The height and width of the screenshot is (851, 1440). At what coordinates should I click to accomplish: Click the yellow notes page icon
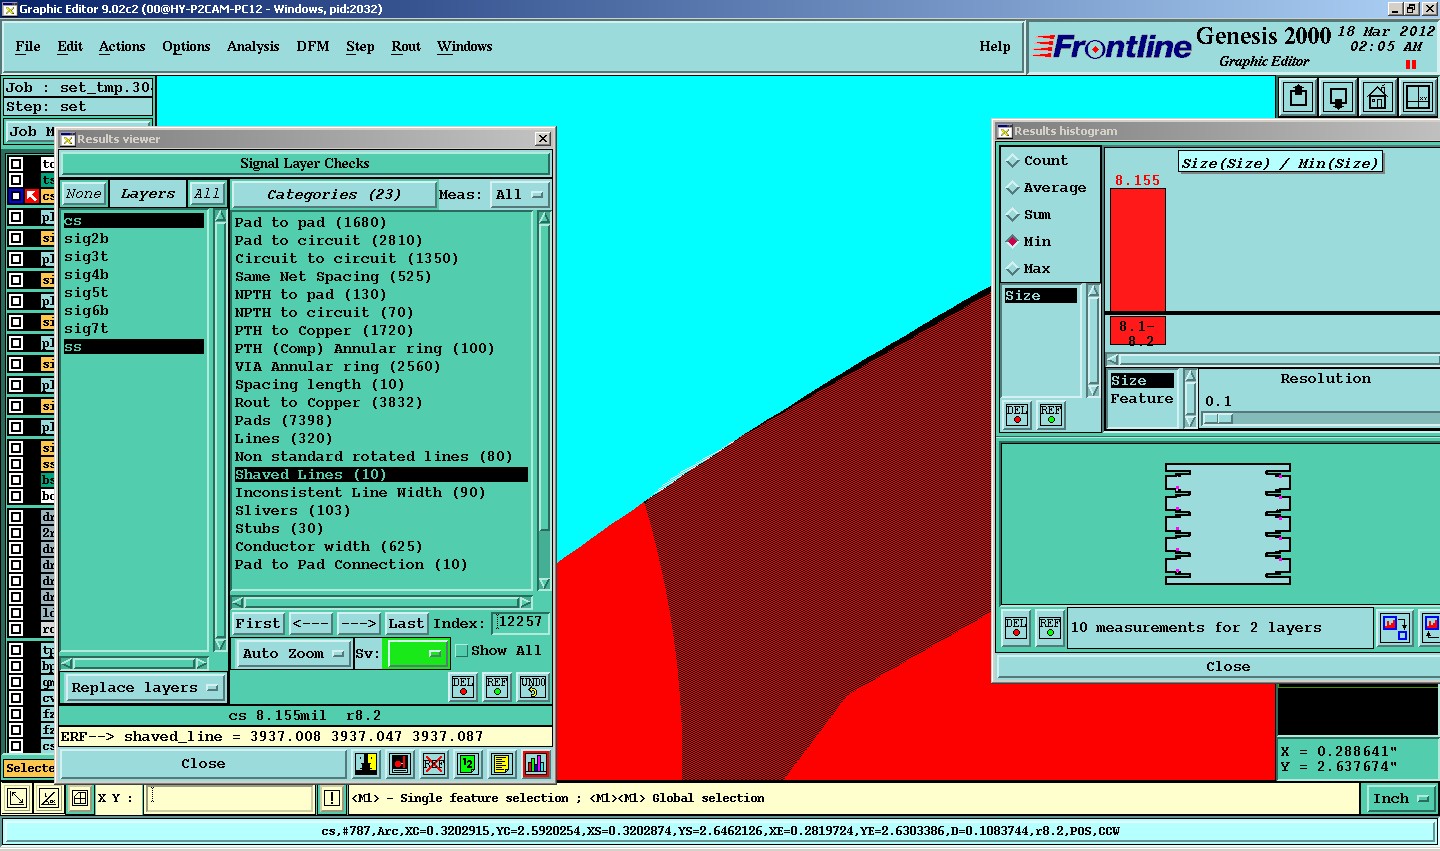point(502,764)
